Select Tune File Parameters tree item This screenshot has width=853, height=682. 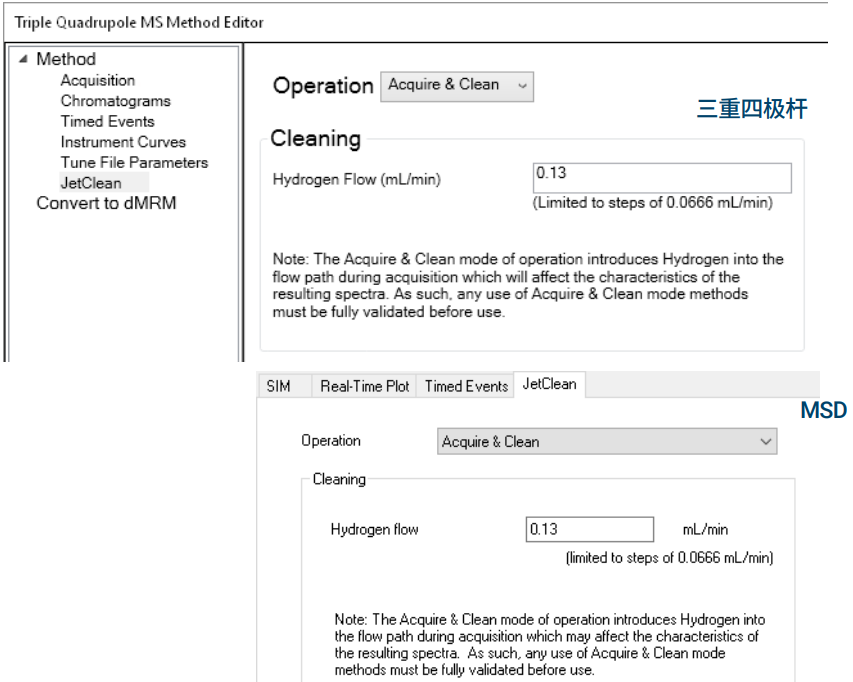(134, 163)
